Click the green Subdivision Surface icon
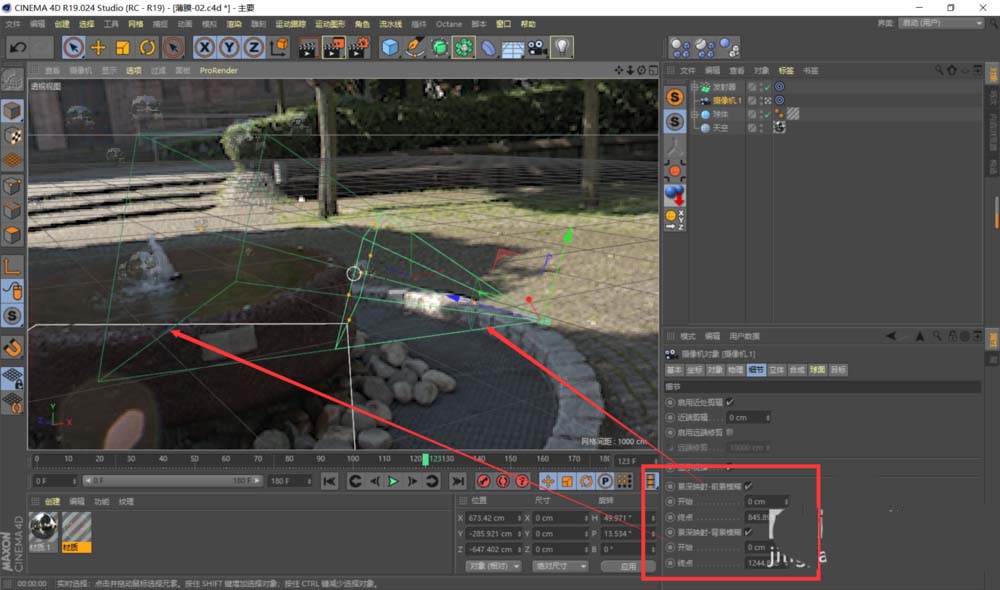Image resolution: width=1000 pixels, height=590 pixels. [x=439, y=47]
